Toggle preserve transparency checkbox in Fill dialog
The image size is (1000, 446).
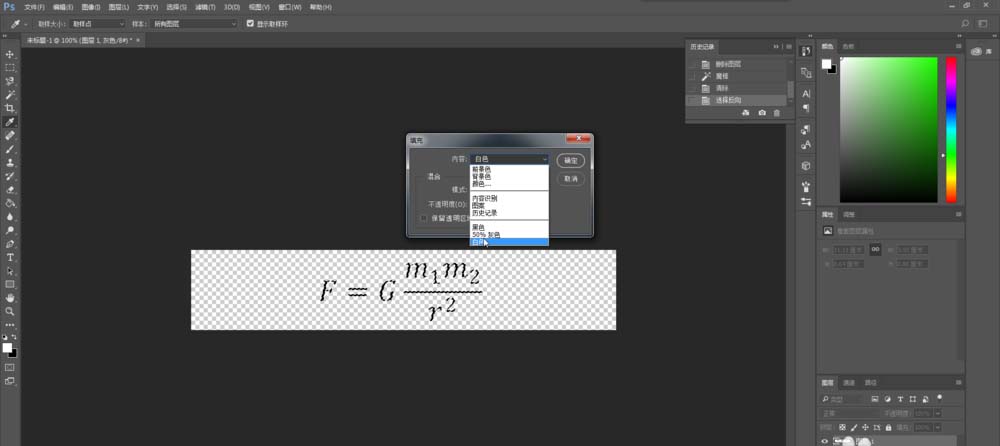(x=423, y=218)
